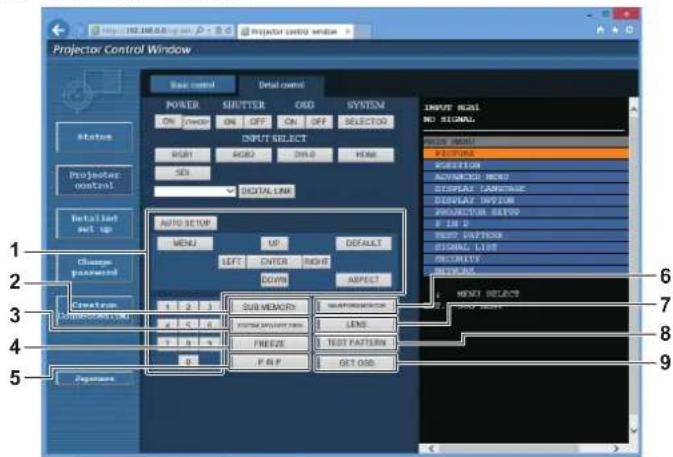Select DISPLAY OPTION in the OSD list
The image size is (673, 457).
coord(526,200)
